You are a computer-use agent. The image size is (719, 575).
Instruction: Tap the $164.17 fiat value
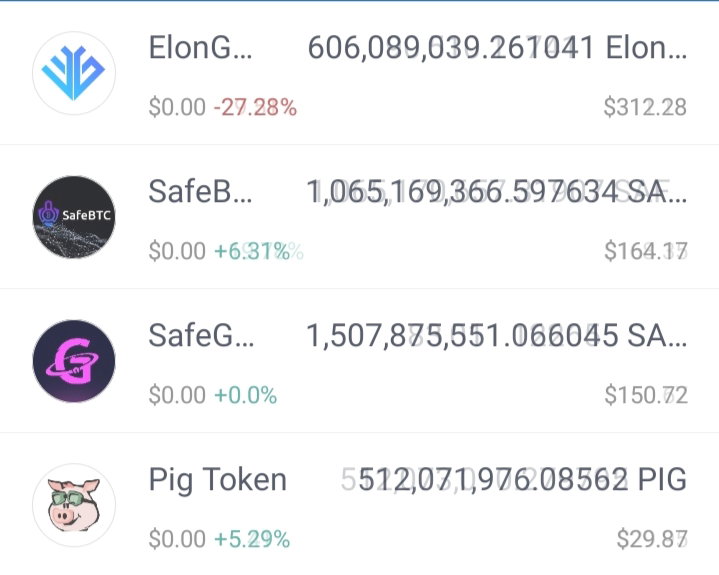coord(646,251)
